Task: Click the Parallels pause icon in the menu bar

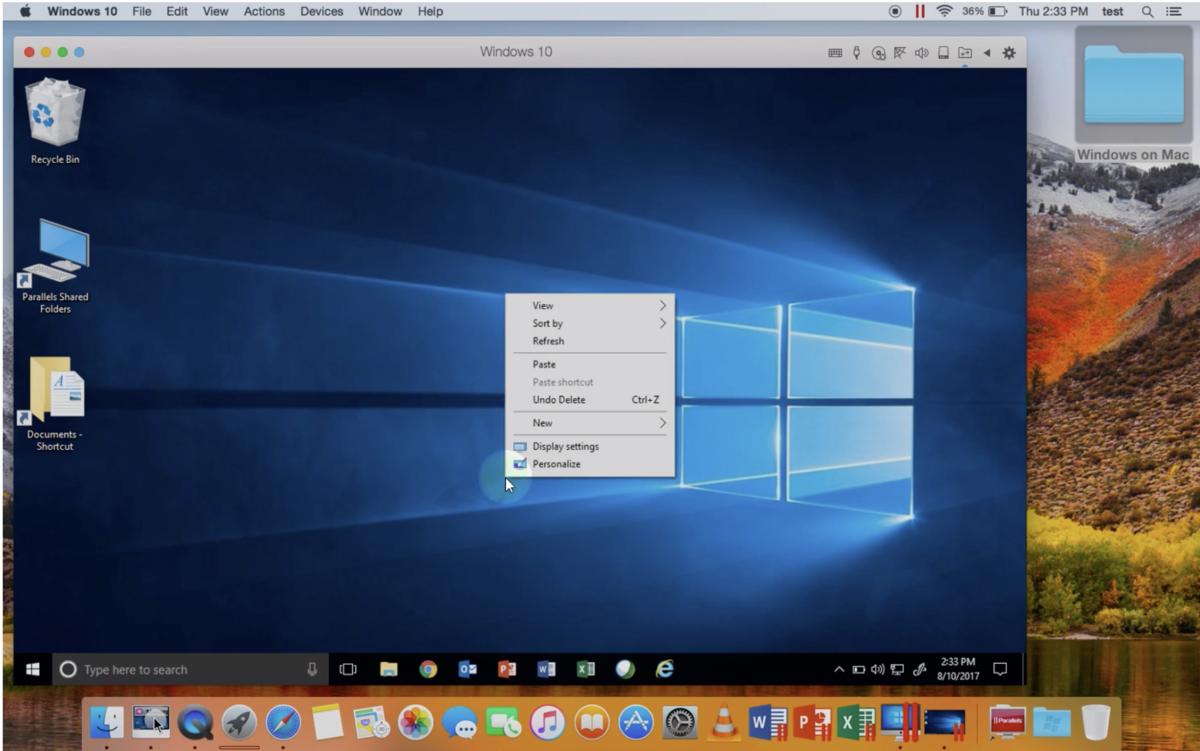Action: click(920, 11)
